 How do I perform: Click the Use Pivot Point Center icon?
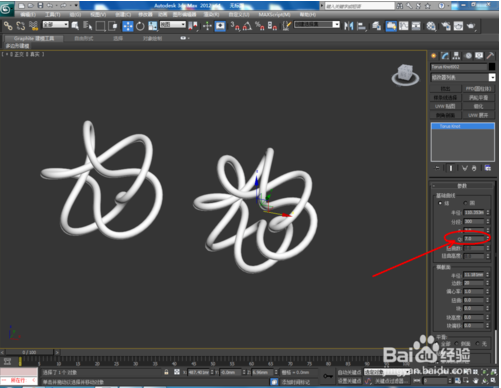(x=193, y=26)
